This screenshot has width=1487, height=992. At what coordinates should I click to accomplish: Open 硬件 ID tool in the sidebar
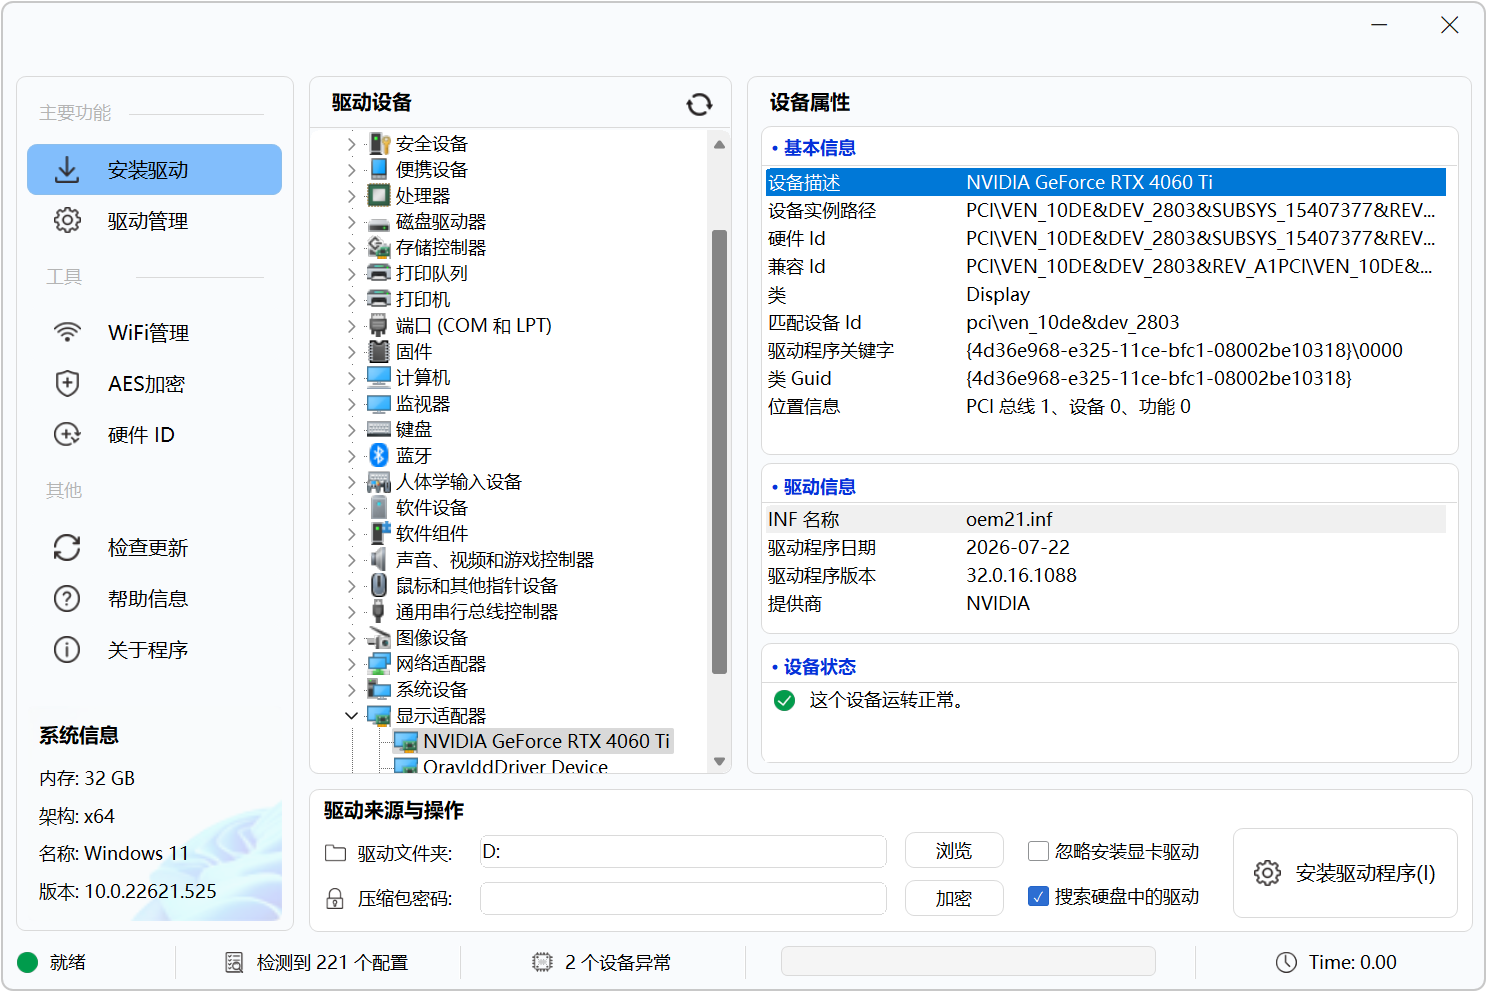[155, 435]
